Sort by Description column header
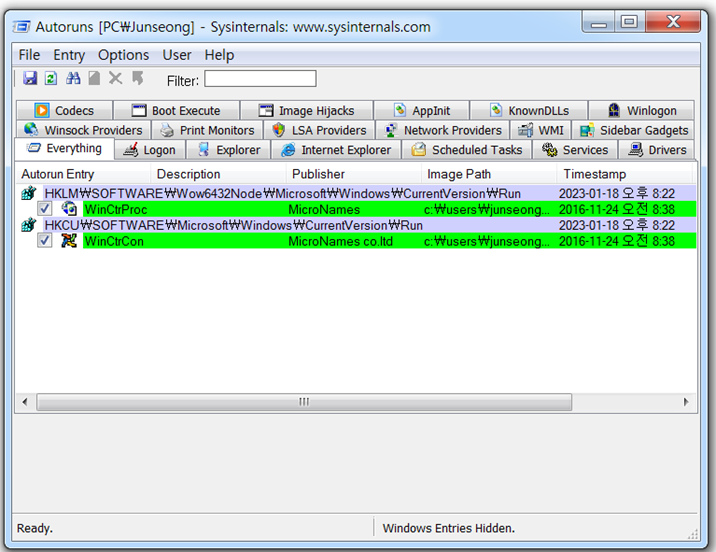This screenshot has height=552, width=716. tap(218, 174)
